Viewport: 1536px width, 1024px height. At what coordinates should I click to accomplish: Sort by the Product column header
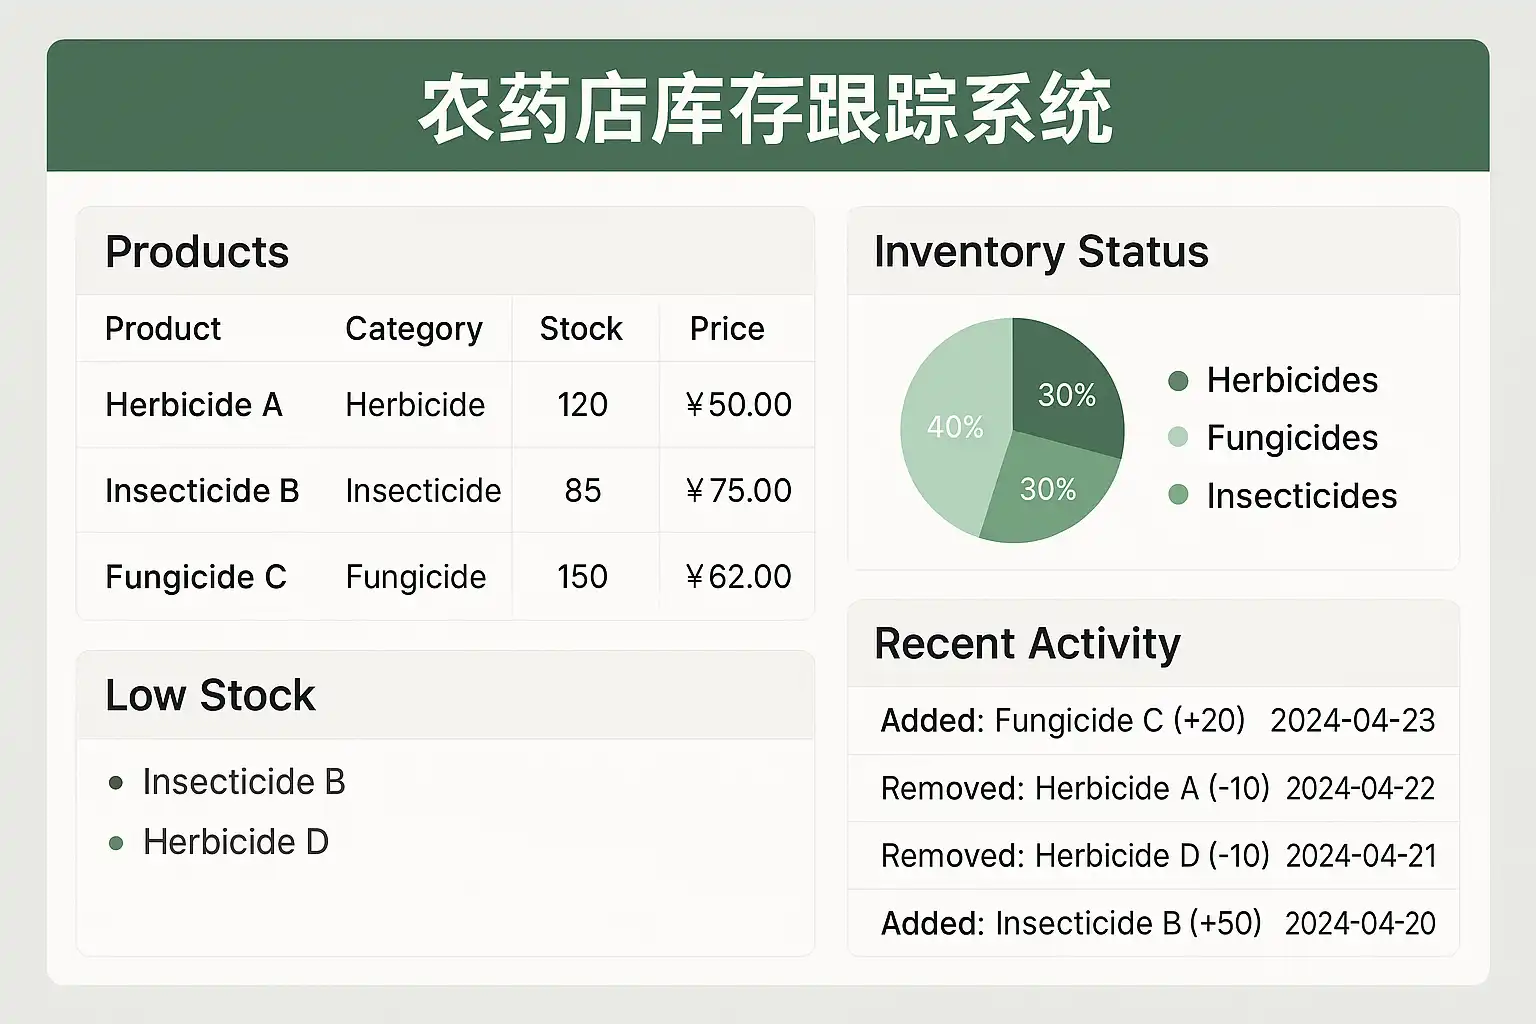click(x=163, y=329)
